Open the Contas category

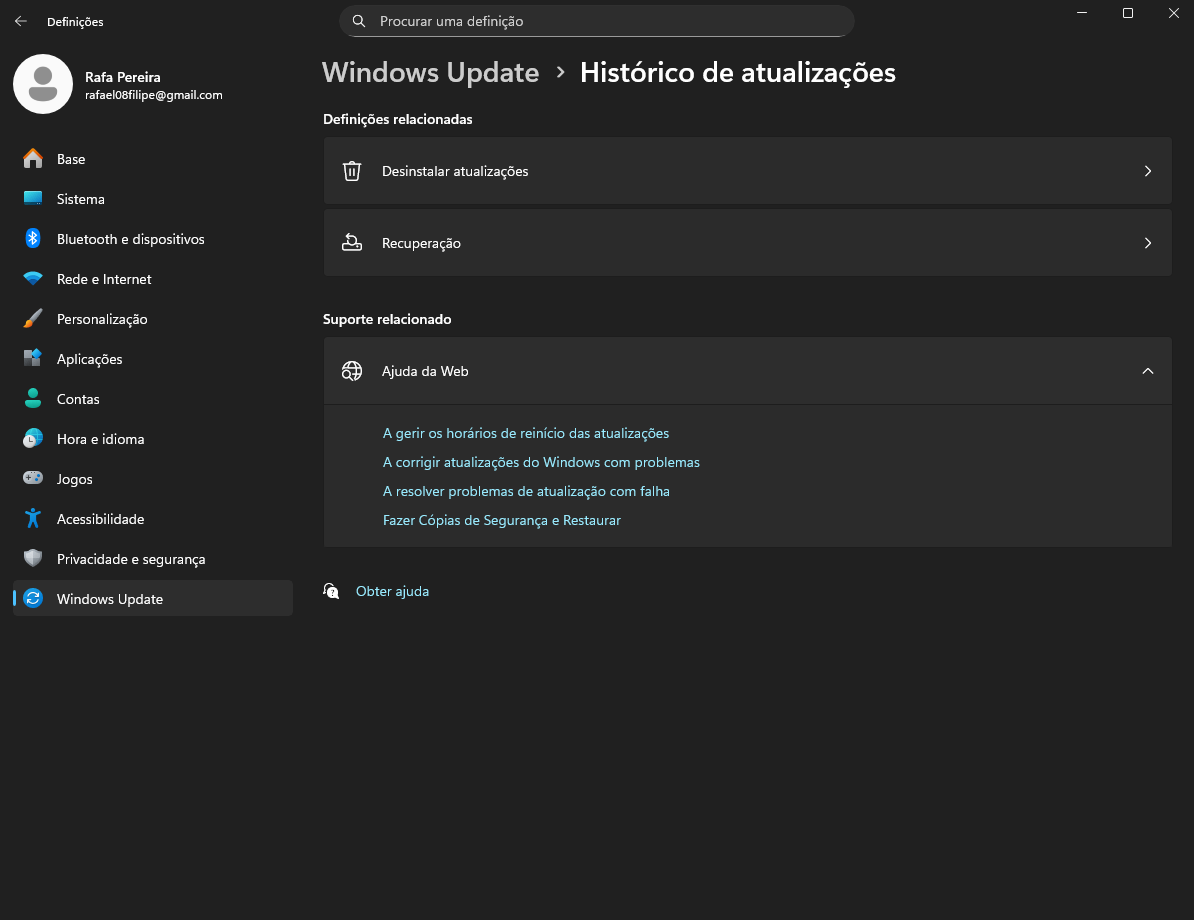(153, 398)
